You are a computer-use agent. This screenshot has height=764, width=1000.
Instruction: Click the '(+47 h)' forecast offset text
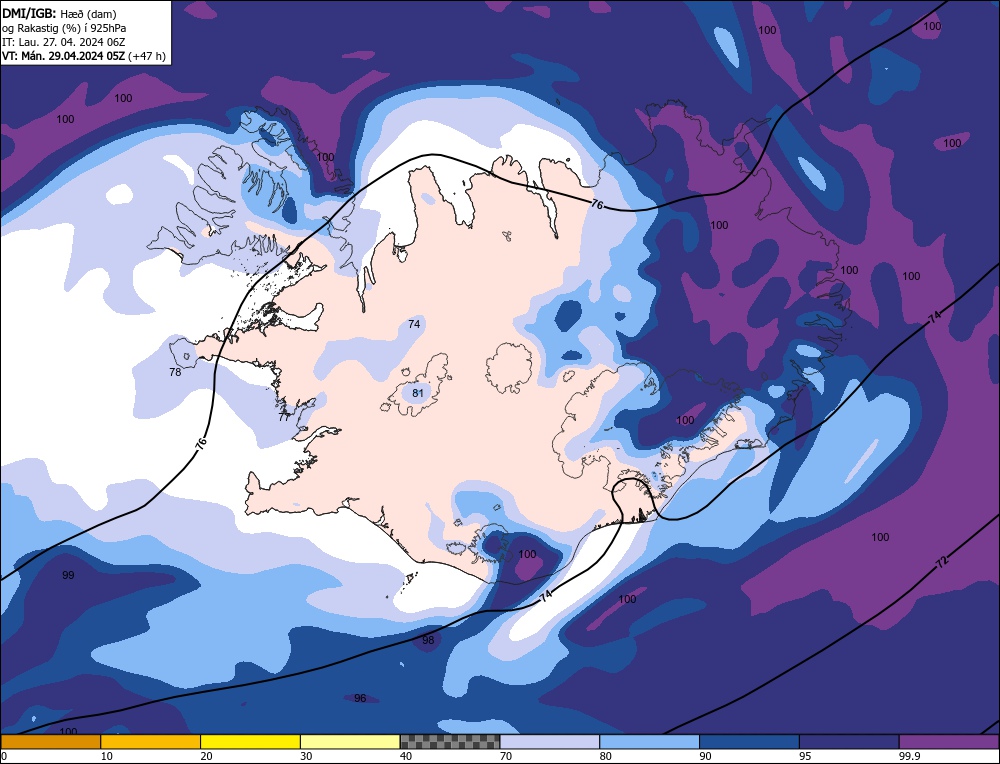(147, 56)
